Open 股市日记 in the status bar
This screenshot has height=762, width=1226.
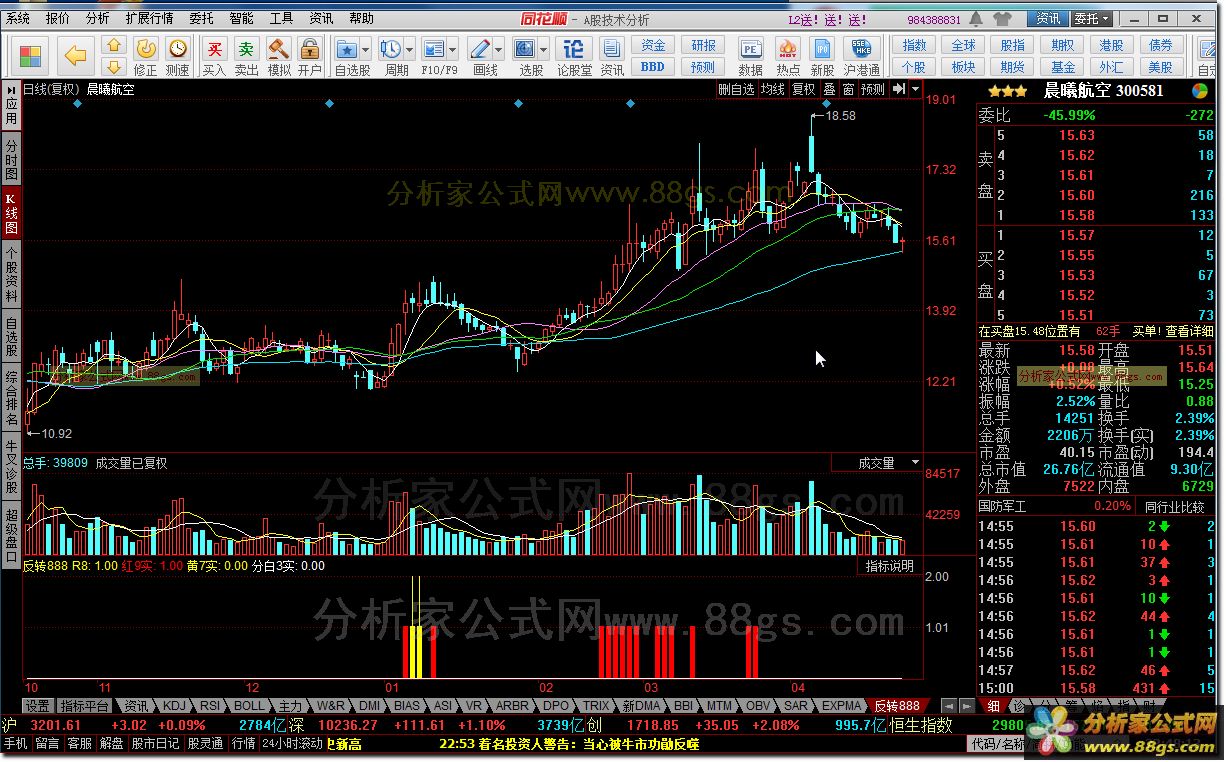pos(156,743)
